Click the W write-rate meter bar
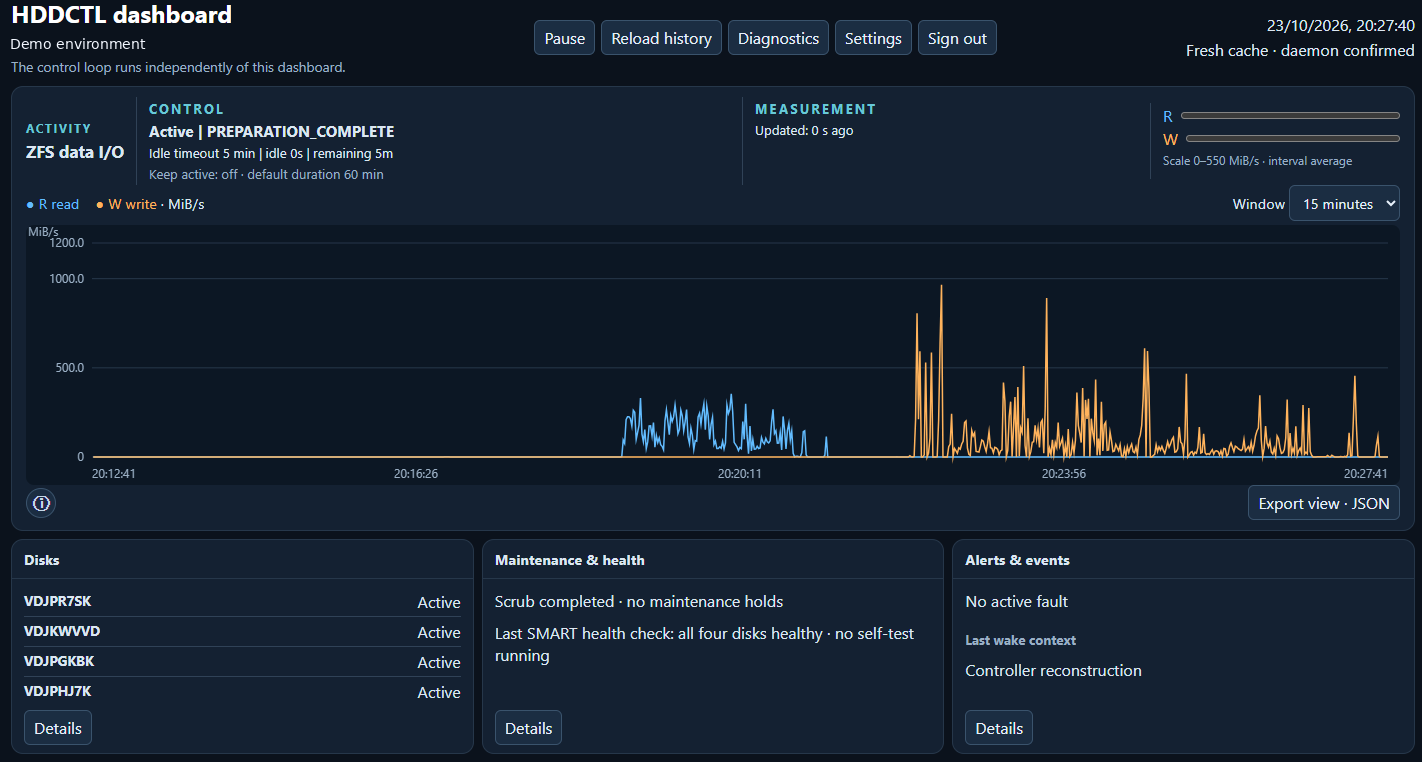This screenshot has width=1422, height=762. tap(1293, 139)
